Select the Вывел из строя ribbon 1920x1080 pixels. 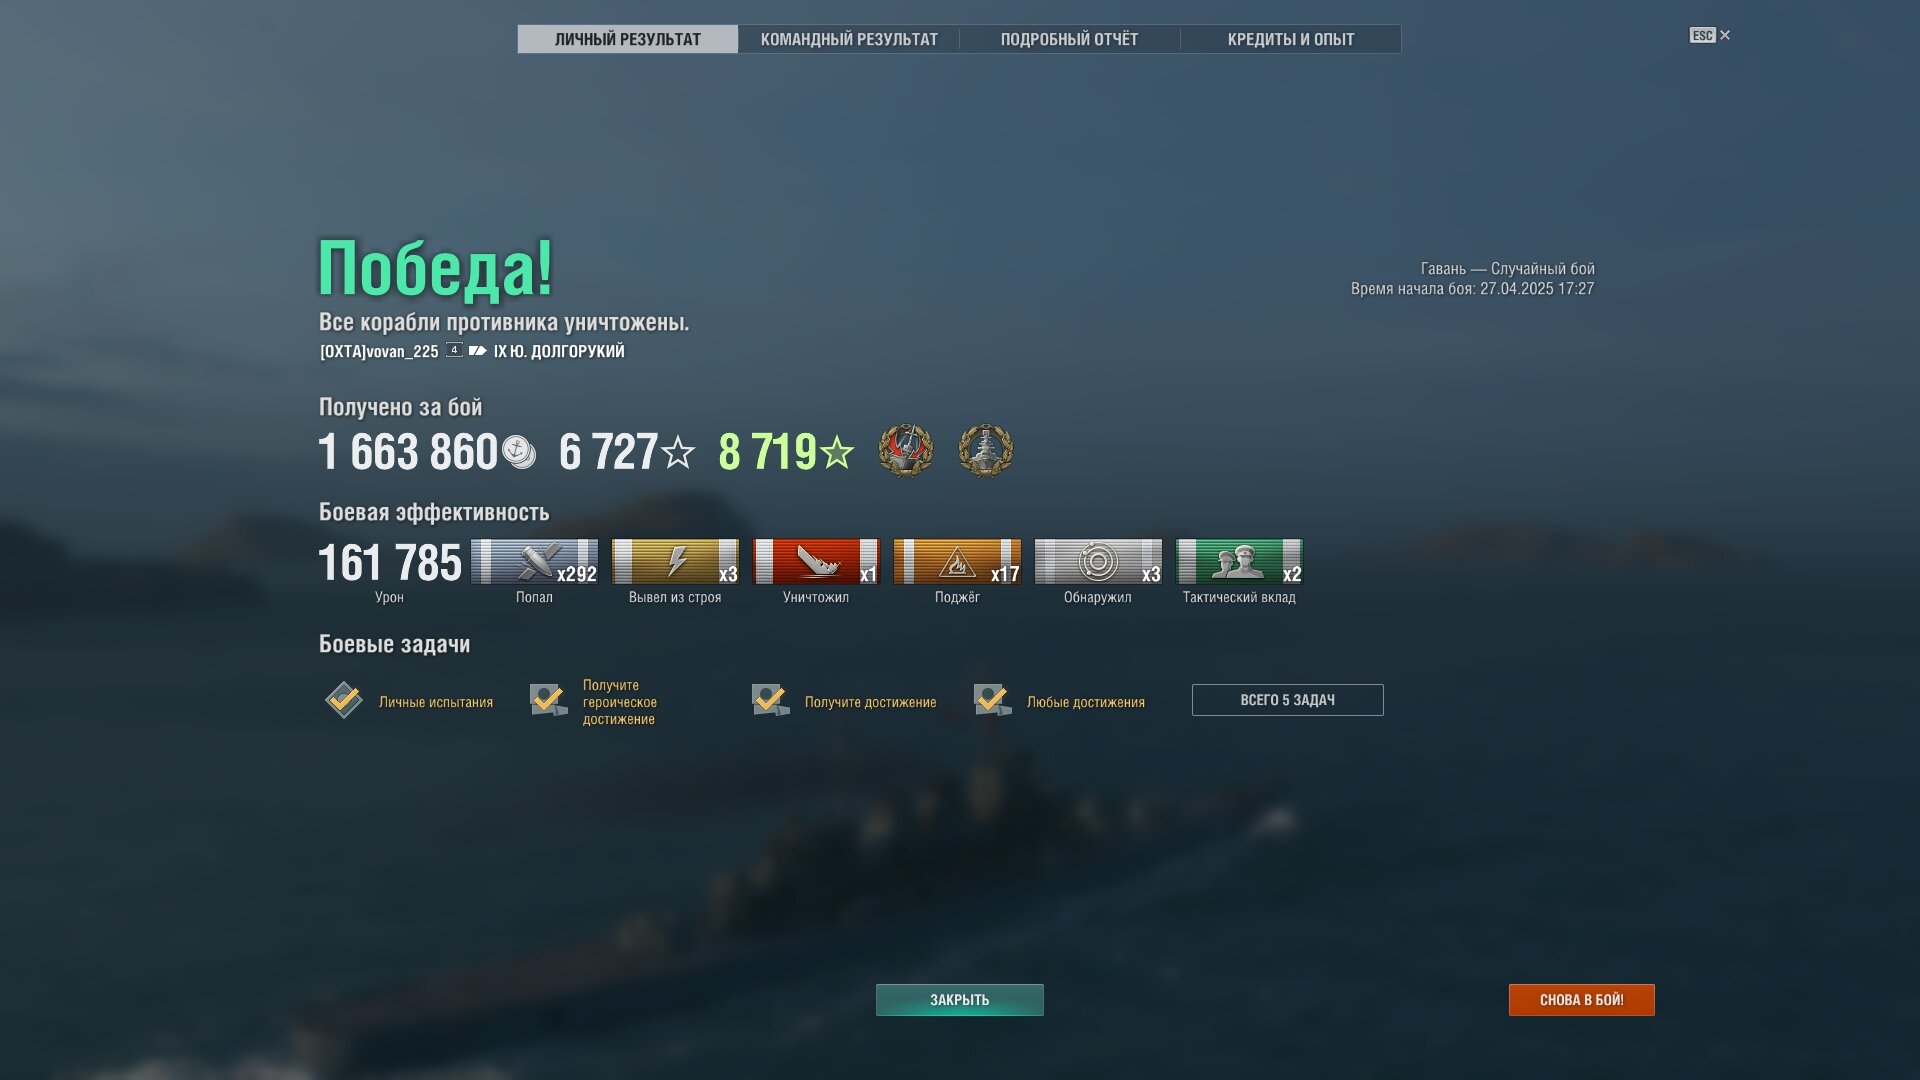675,561
